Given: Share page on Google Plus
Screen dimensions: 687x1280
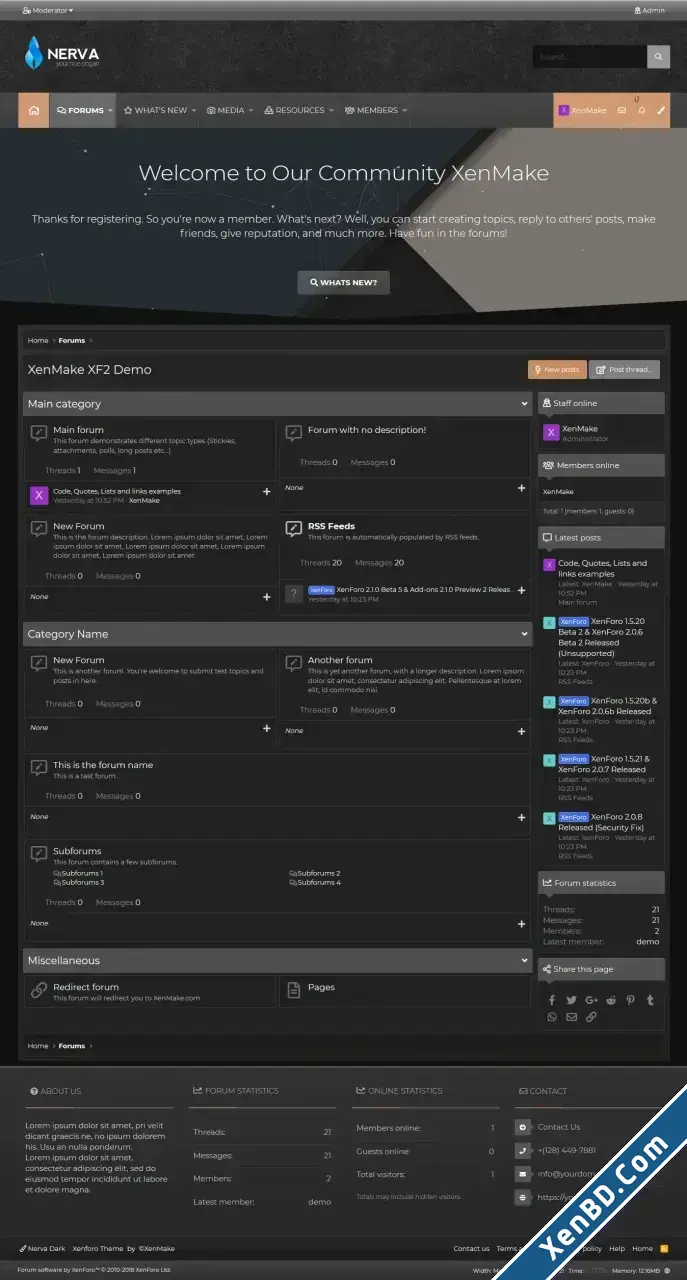Looking at the screenshot, I should click(591, 999).
